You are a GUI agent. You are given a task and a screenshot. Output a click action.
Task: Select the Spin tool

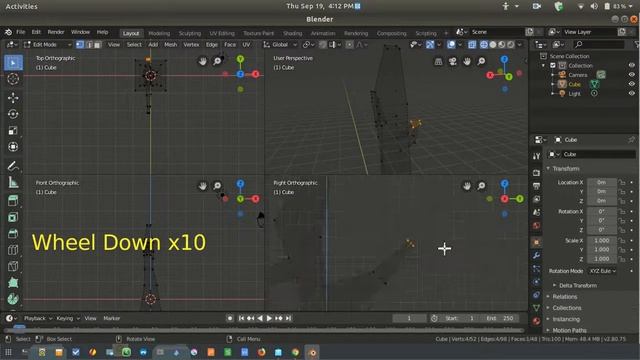click(13, 299)
